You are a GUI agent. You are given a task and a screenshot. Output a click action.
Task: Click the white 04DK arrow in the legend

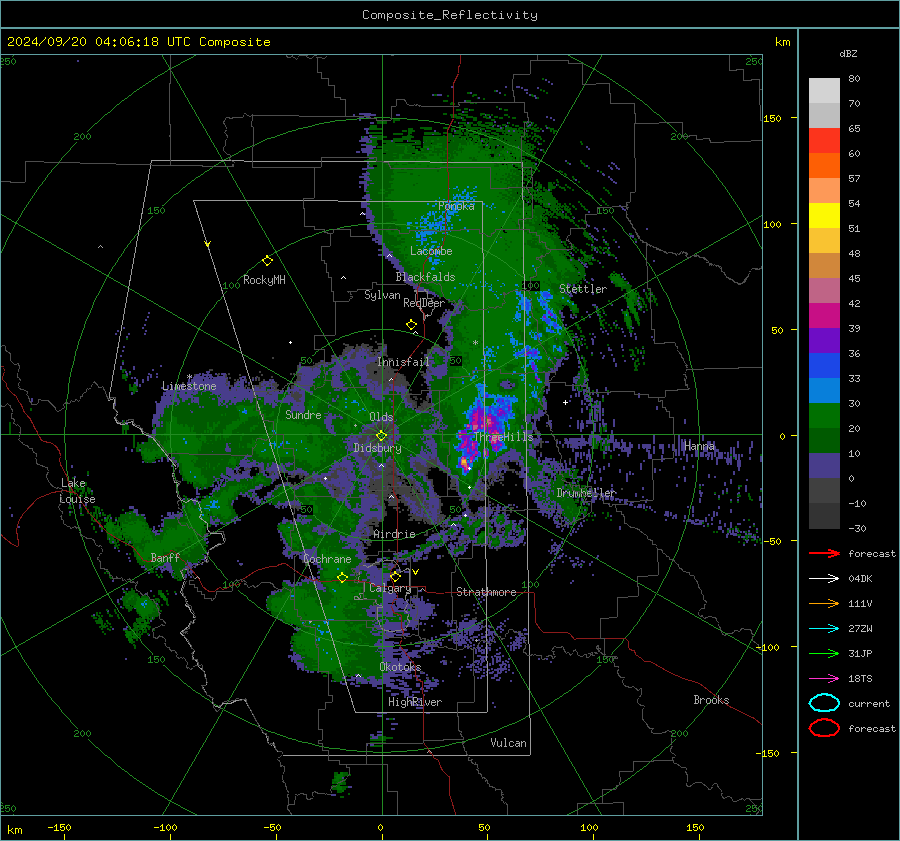(824, 579)
